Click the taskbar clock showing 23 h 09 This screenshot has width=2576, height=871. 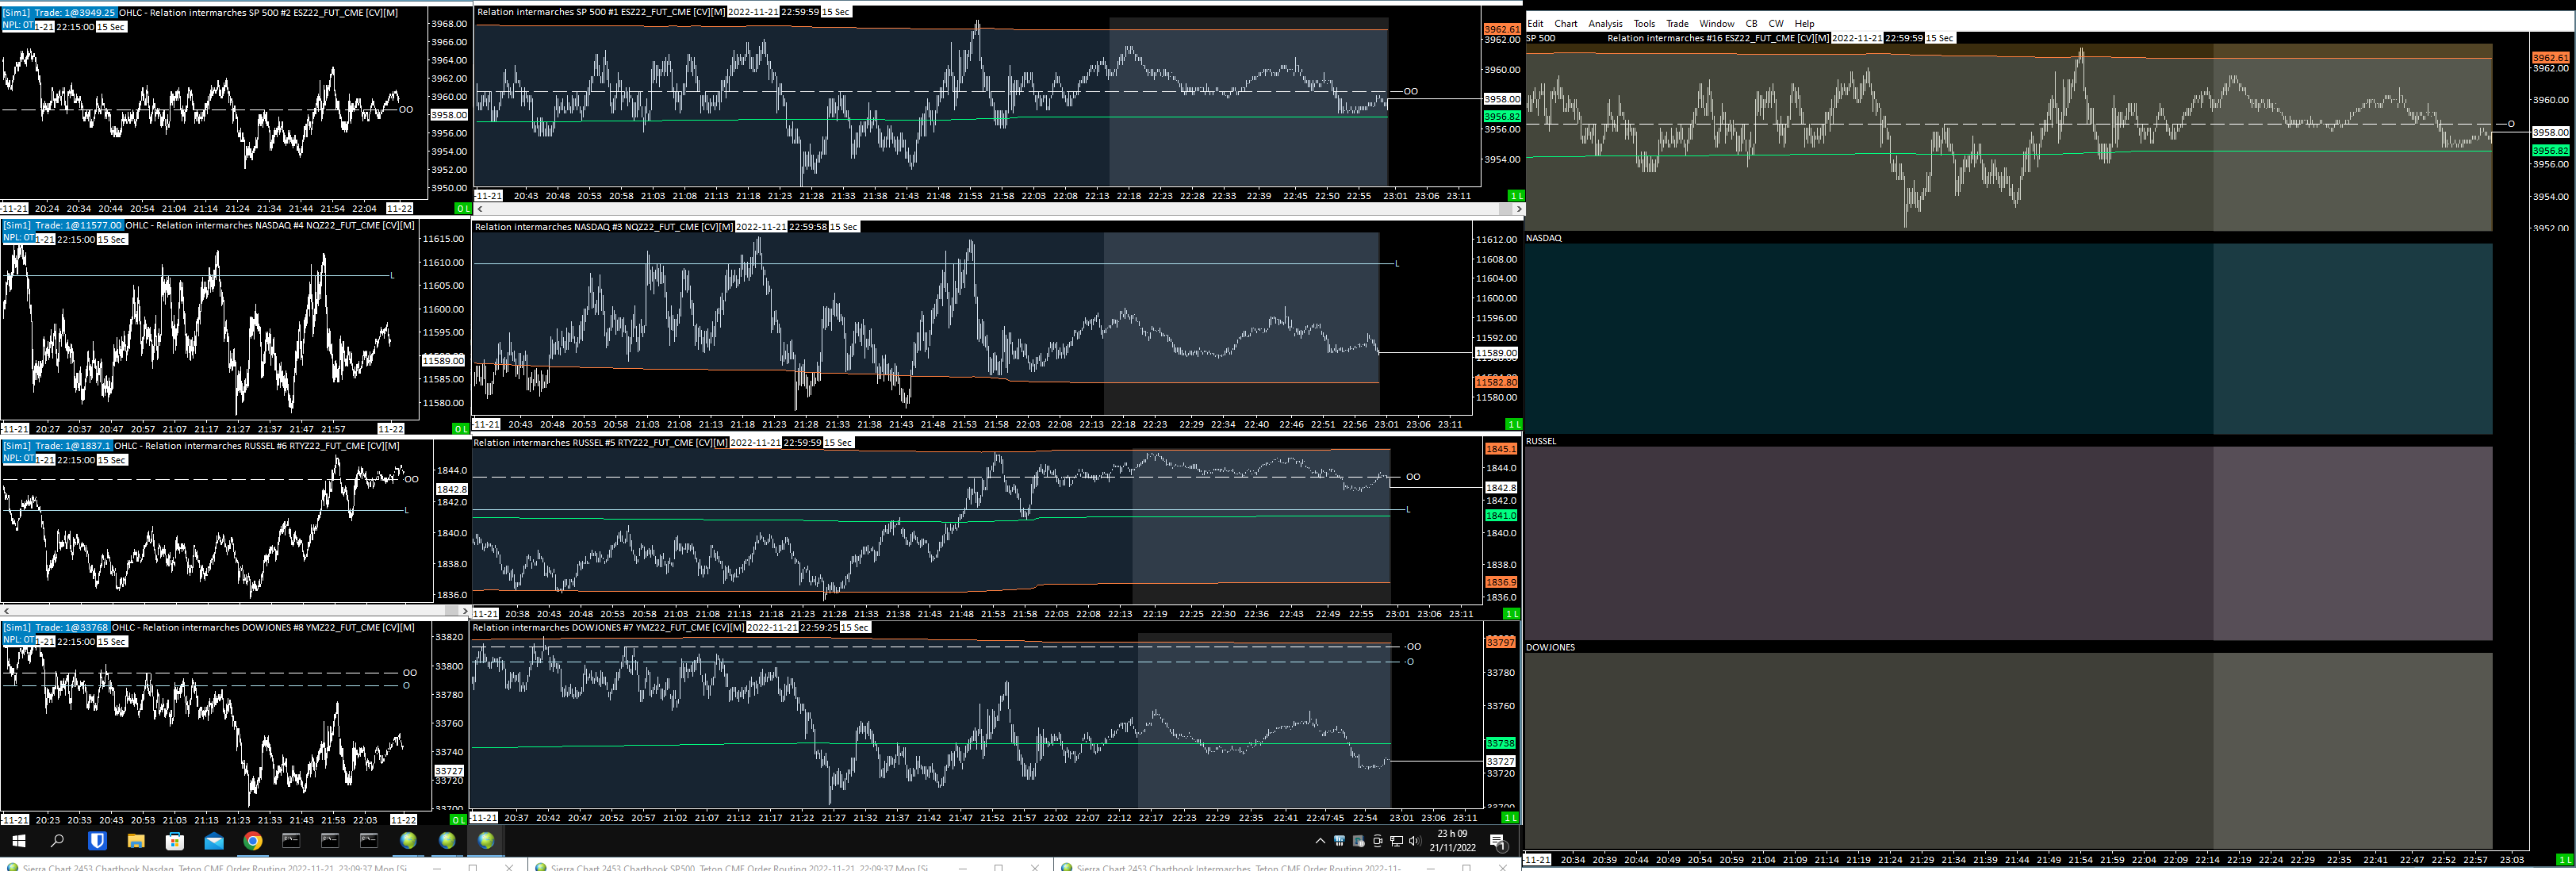pos(1452,840)
